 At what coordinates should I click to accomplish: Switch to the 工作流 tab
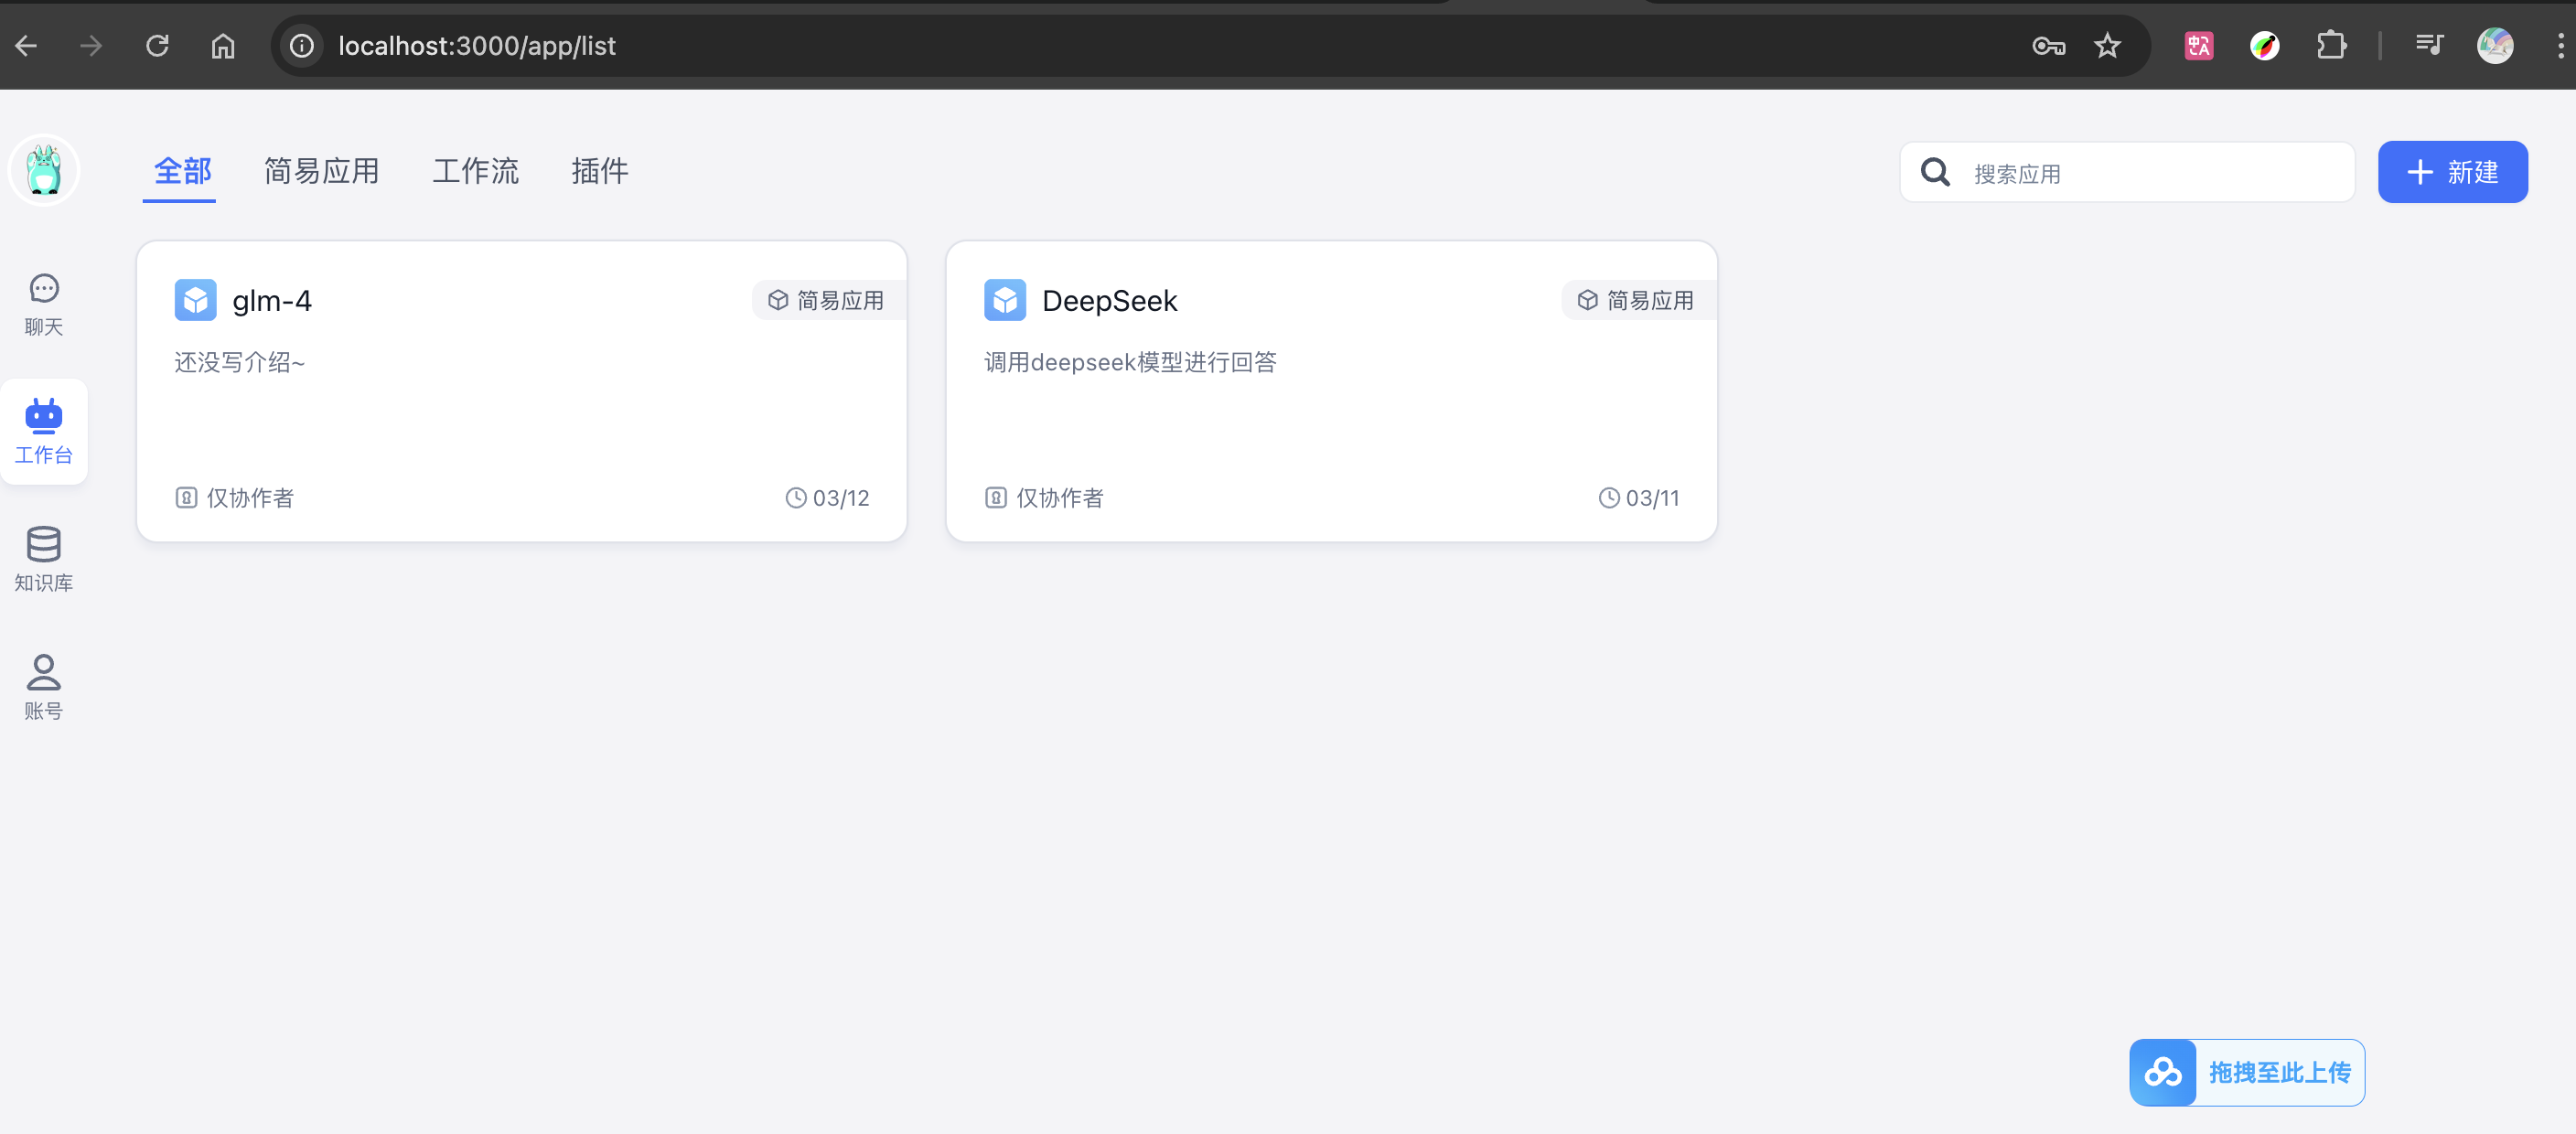[x=475, y=171]
